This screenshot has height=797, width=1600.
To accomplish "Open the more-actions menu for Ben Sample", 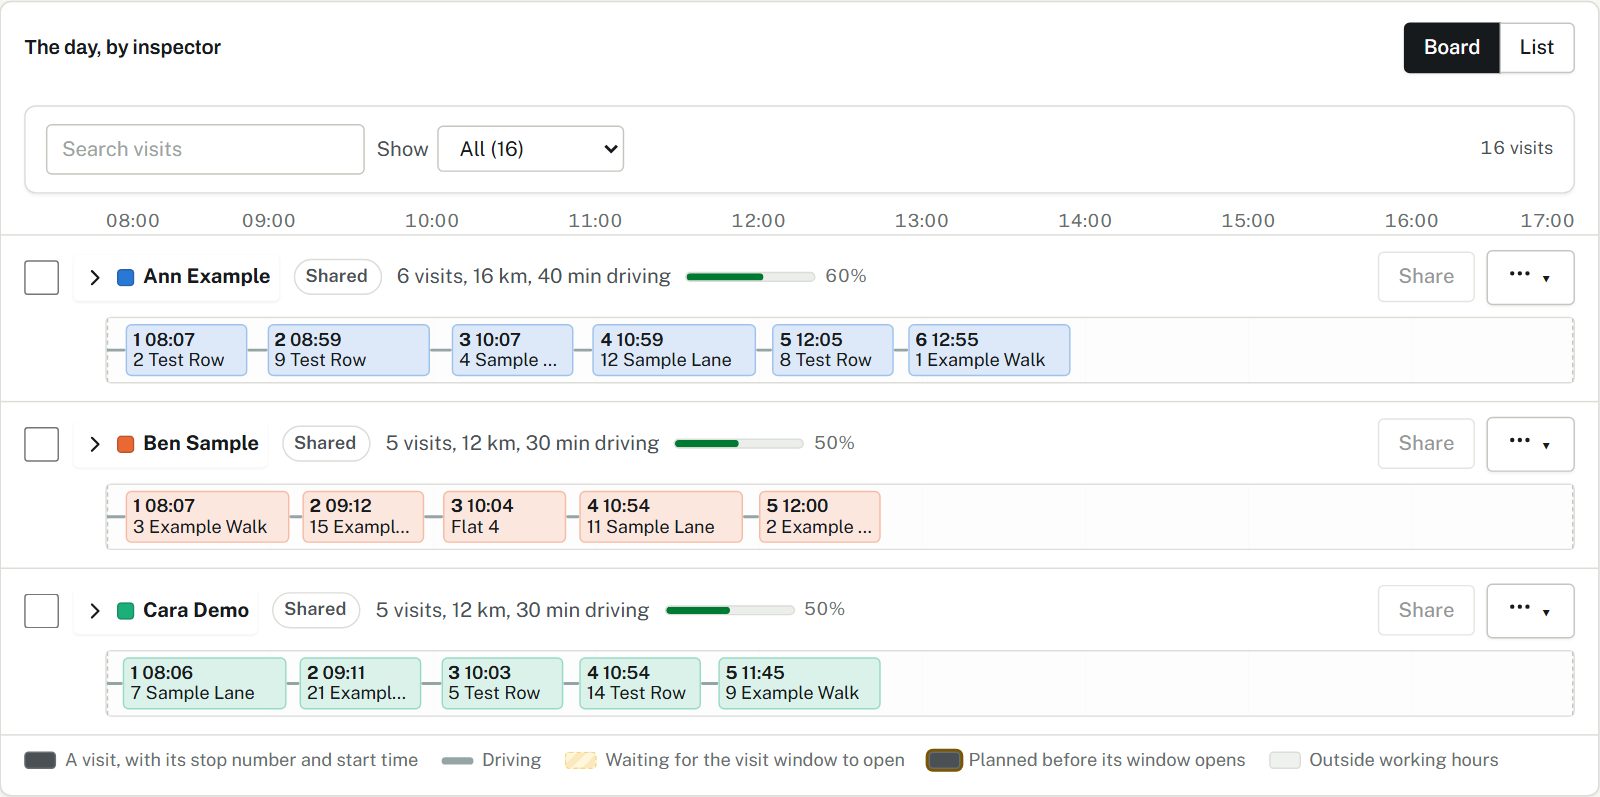I will coord(1530,444).
